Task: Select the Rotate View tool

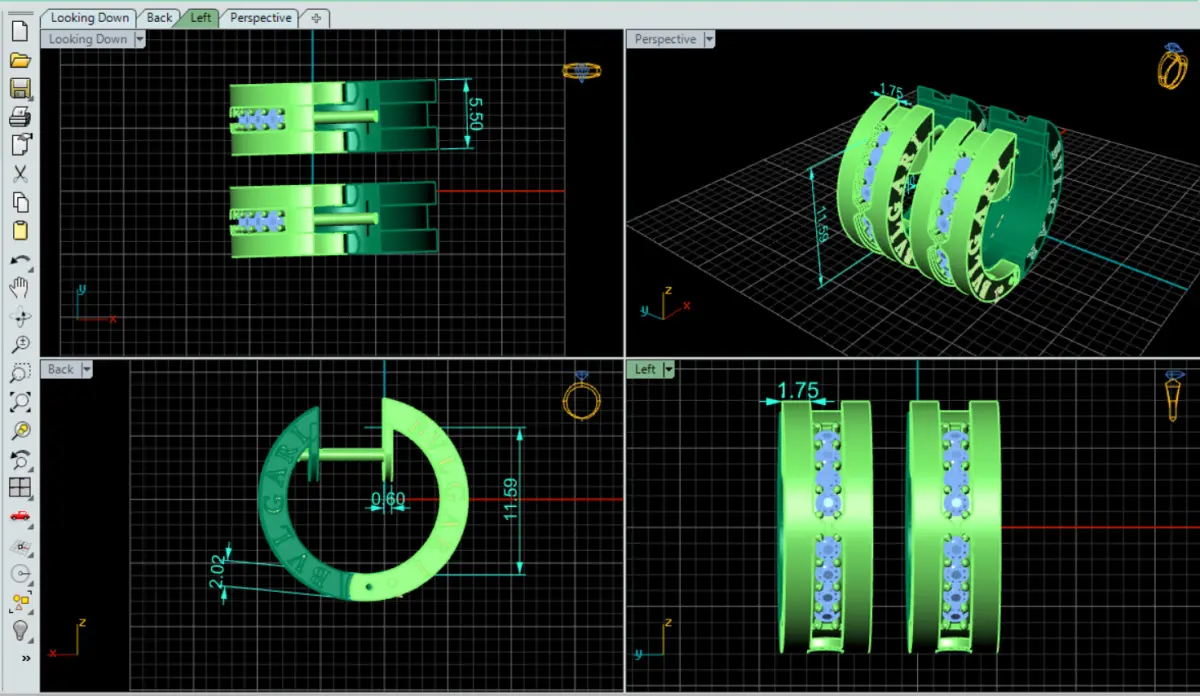Action: point(19,317)
